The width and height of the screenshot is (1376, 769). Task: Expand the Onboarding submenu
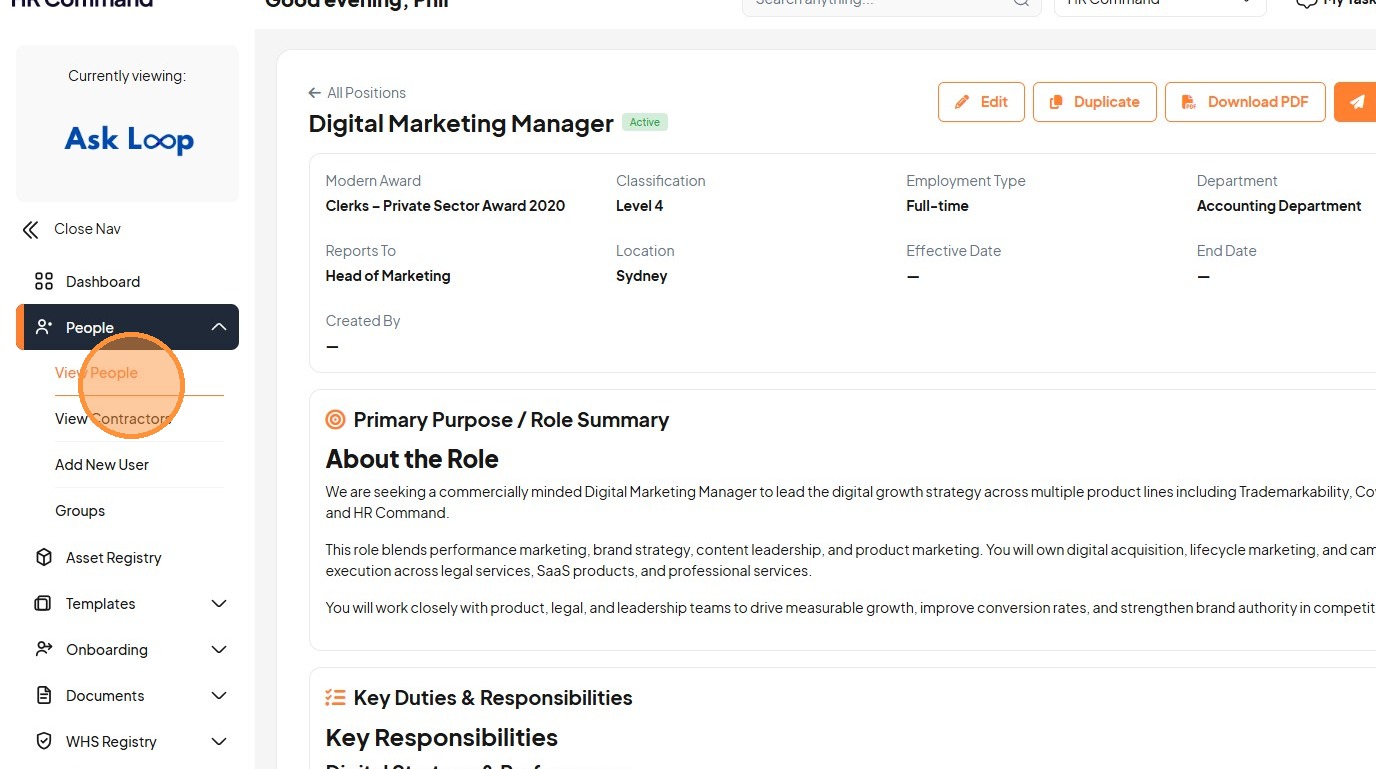point(219,649)
